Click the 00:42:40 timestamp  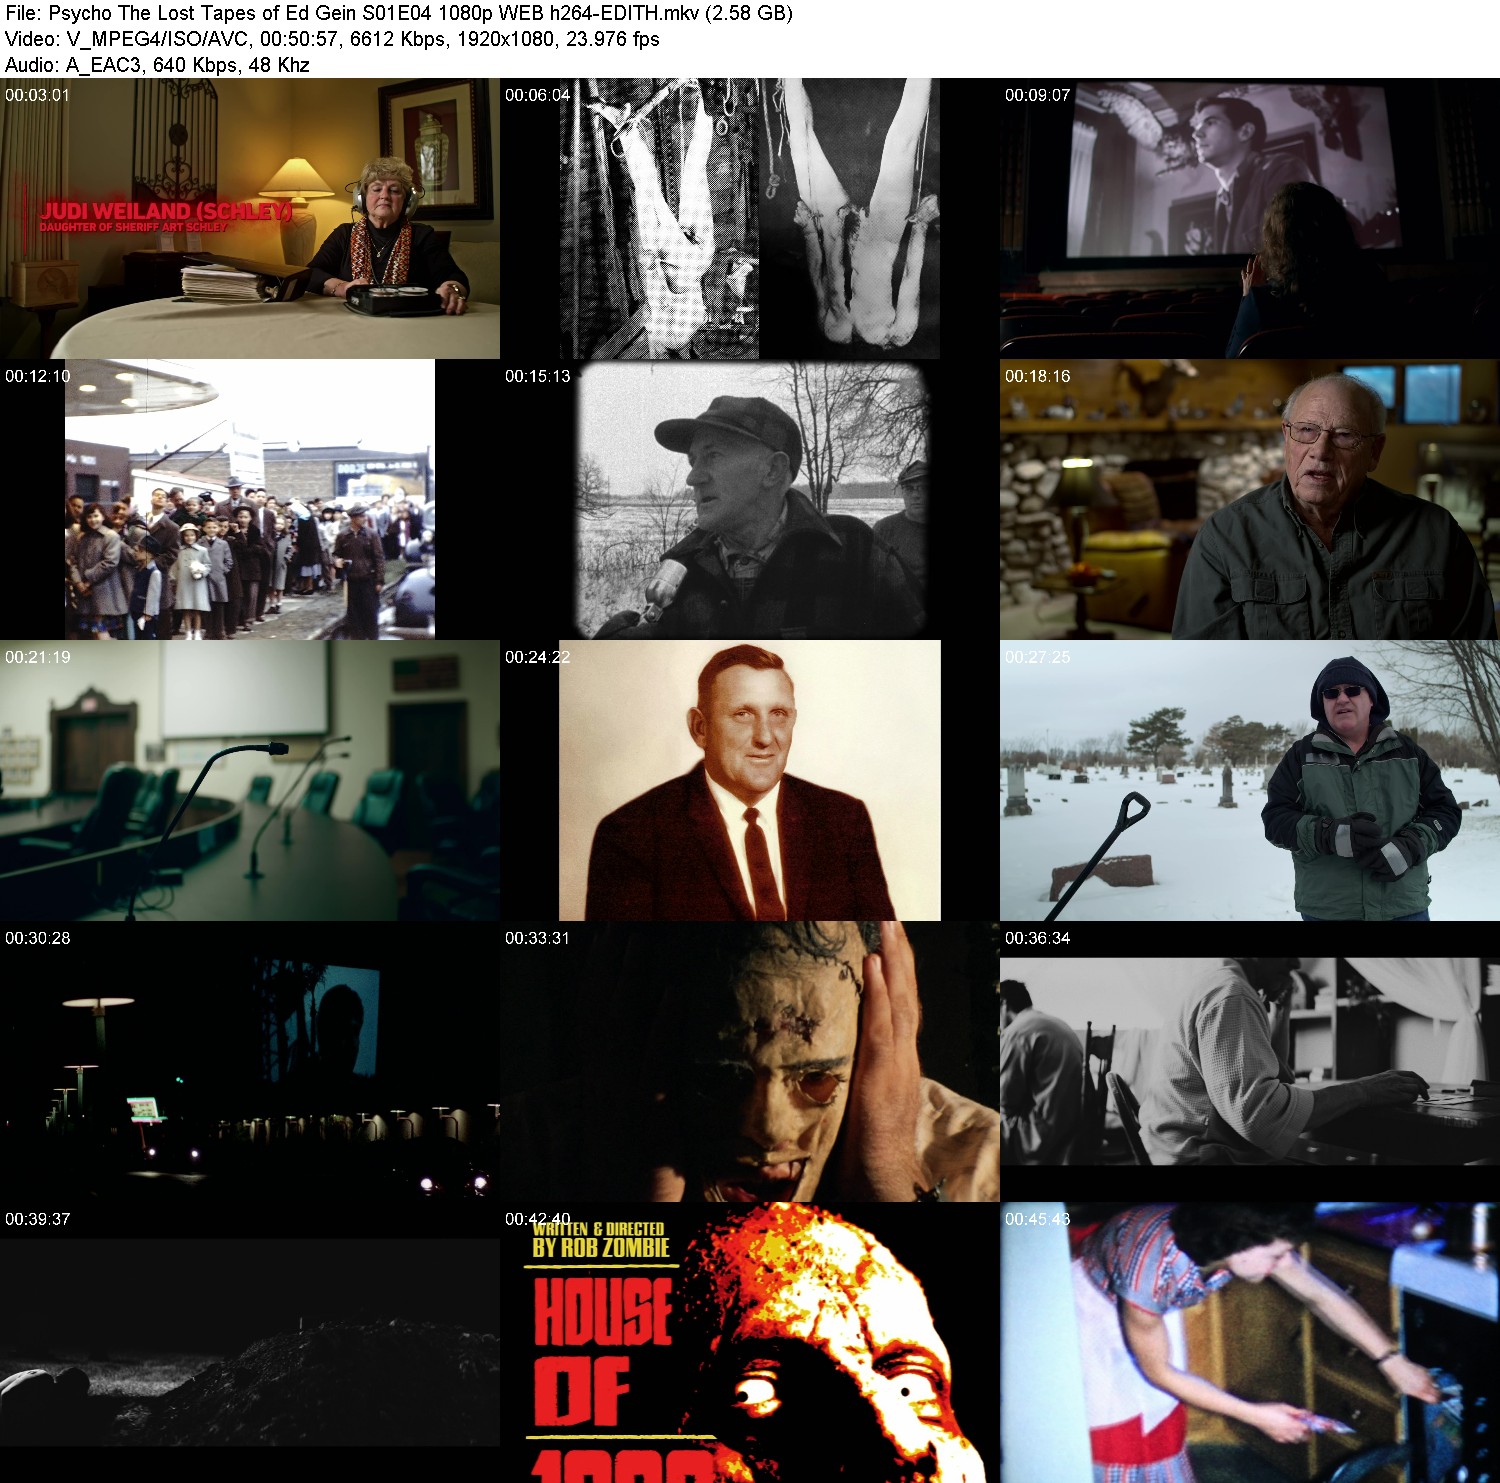537,1219
